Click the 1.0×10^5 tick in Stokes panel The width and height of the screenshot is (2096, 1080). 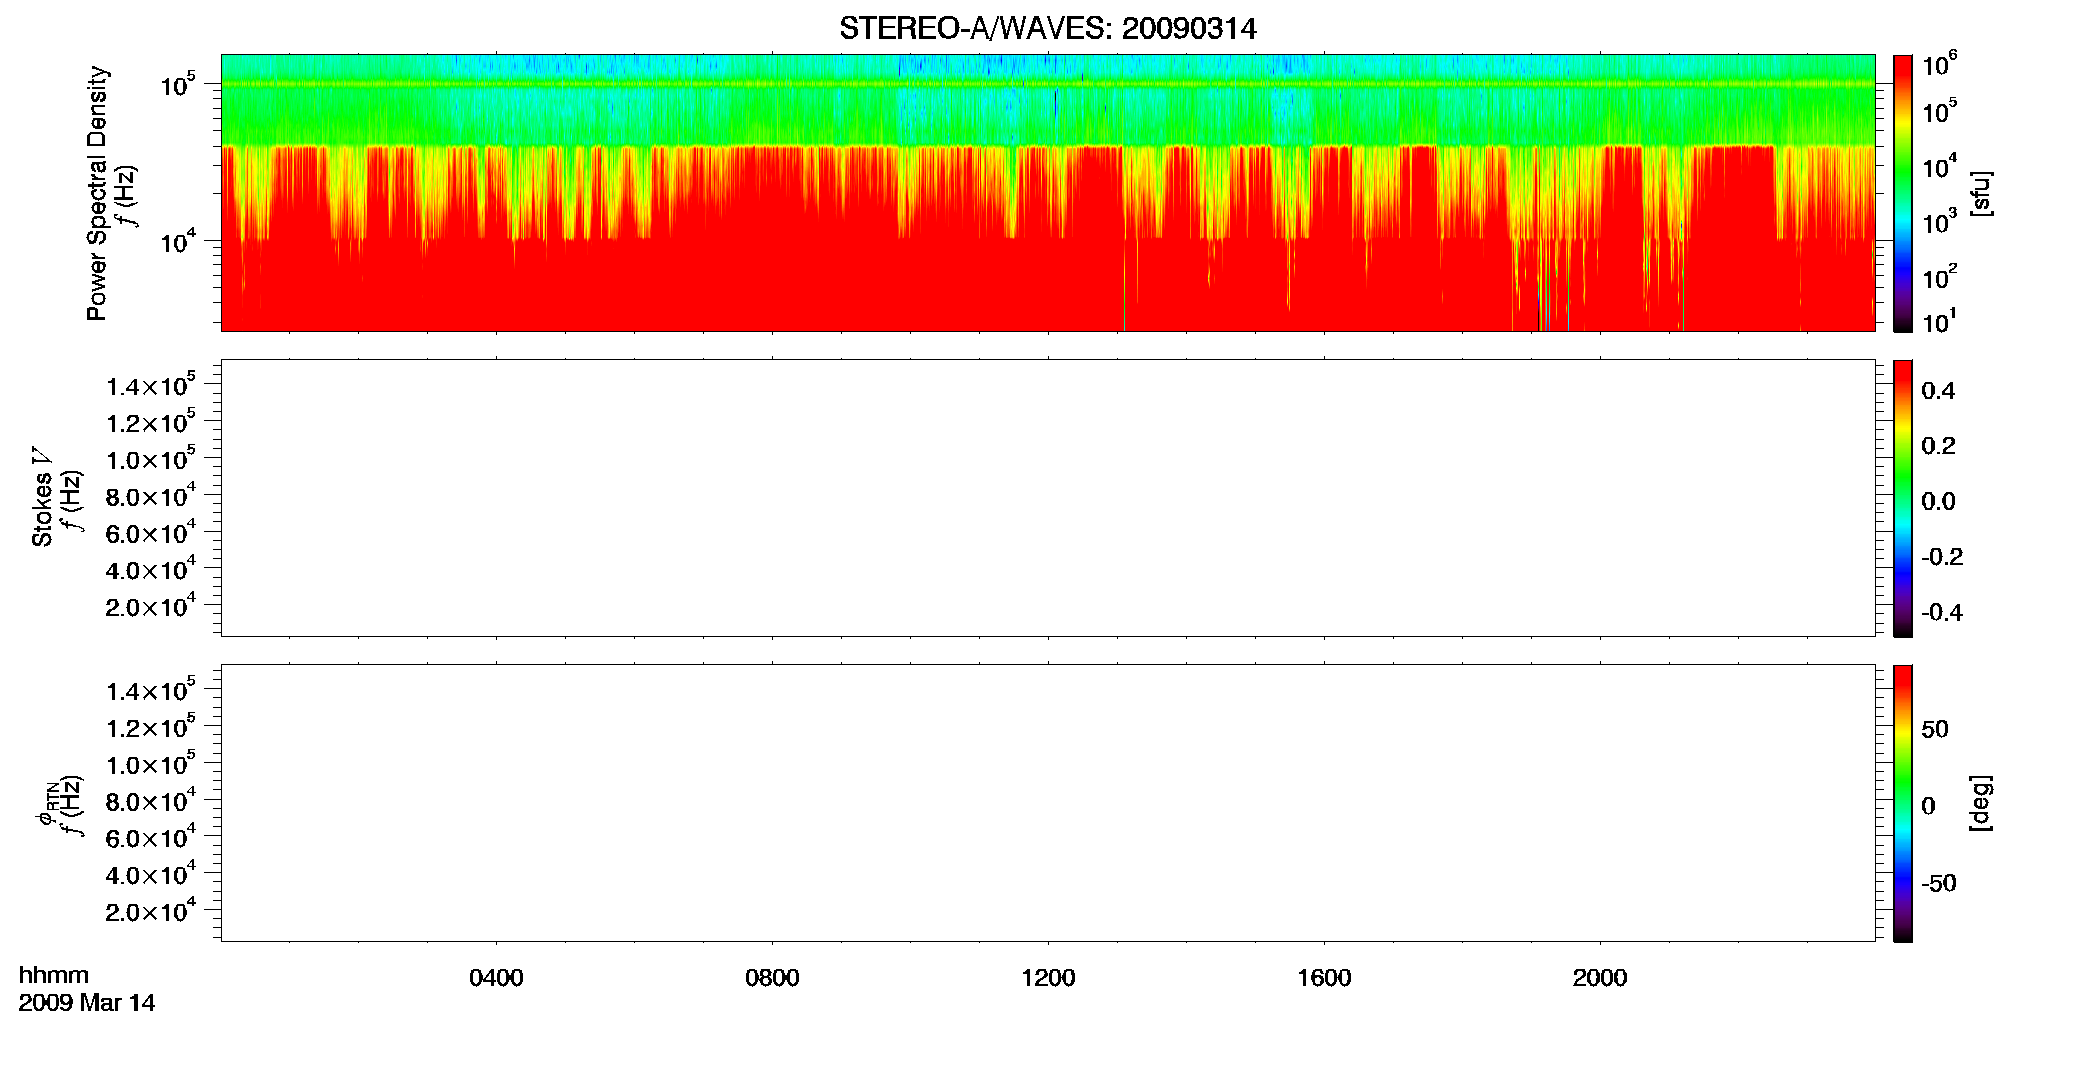tap(150, 458)
